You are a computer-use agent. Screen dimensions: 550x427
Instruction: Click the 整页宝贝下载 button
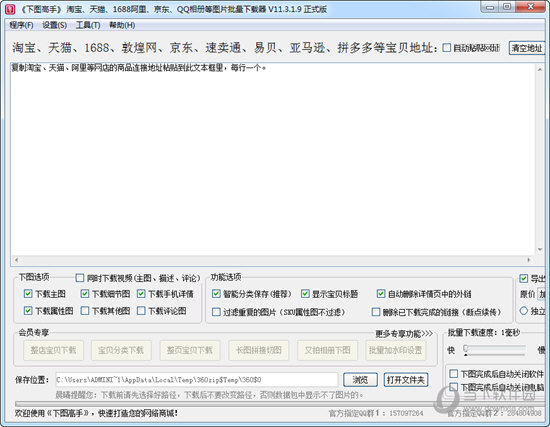tap(190, 350)
